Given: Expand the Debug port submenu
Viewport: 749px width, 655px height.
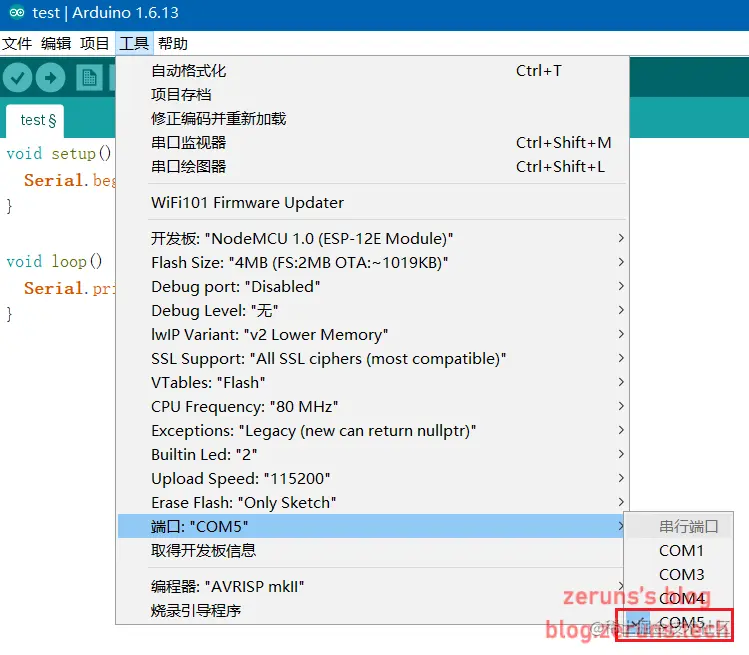Looking at the screenshot, I should click(x=372, y=287).
